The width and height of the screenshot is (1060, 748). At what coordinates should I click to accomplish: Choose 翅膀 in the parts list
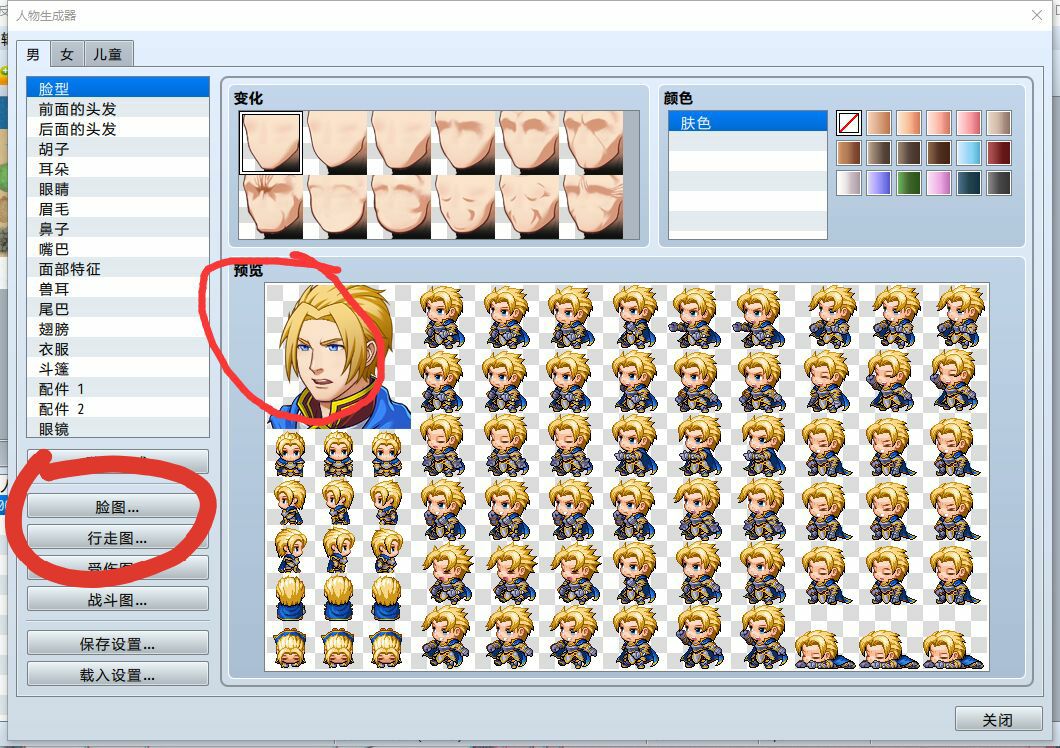pos(118,329)
